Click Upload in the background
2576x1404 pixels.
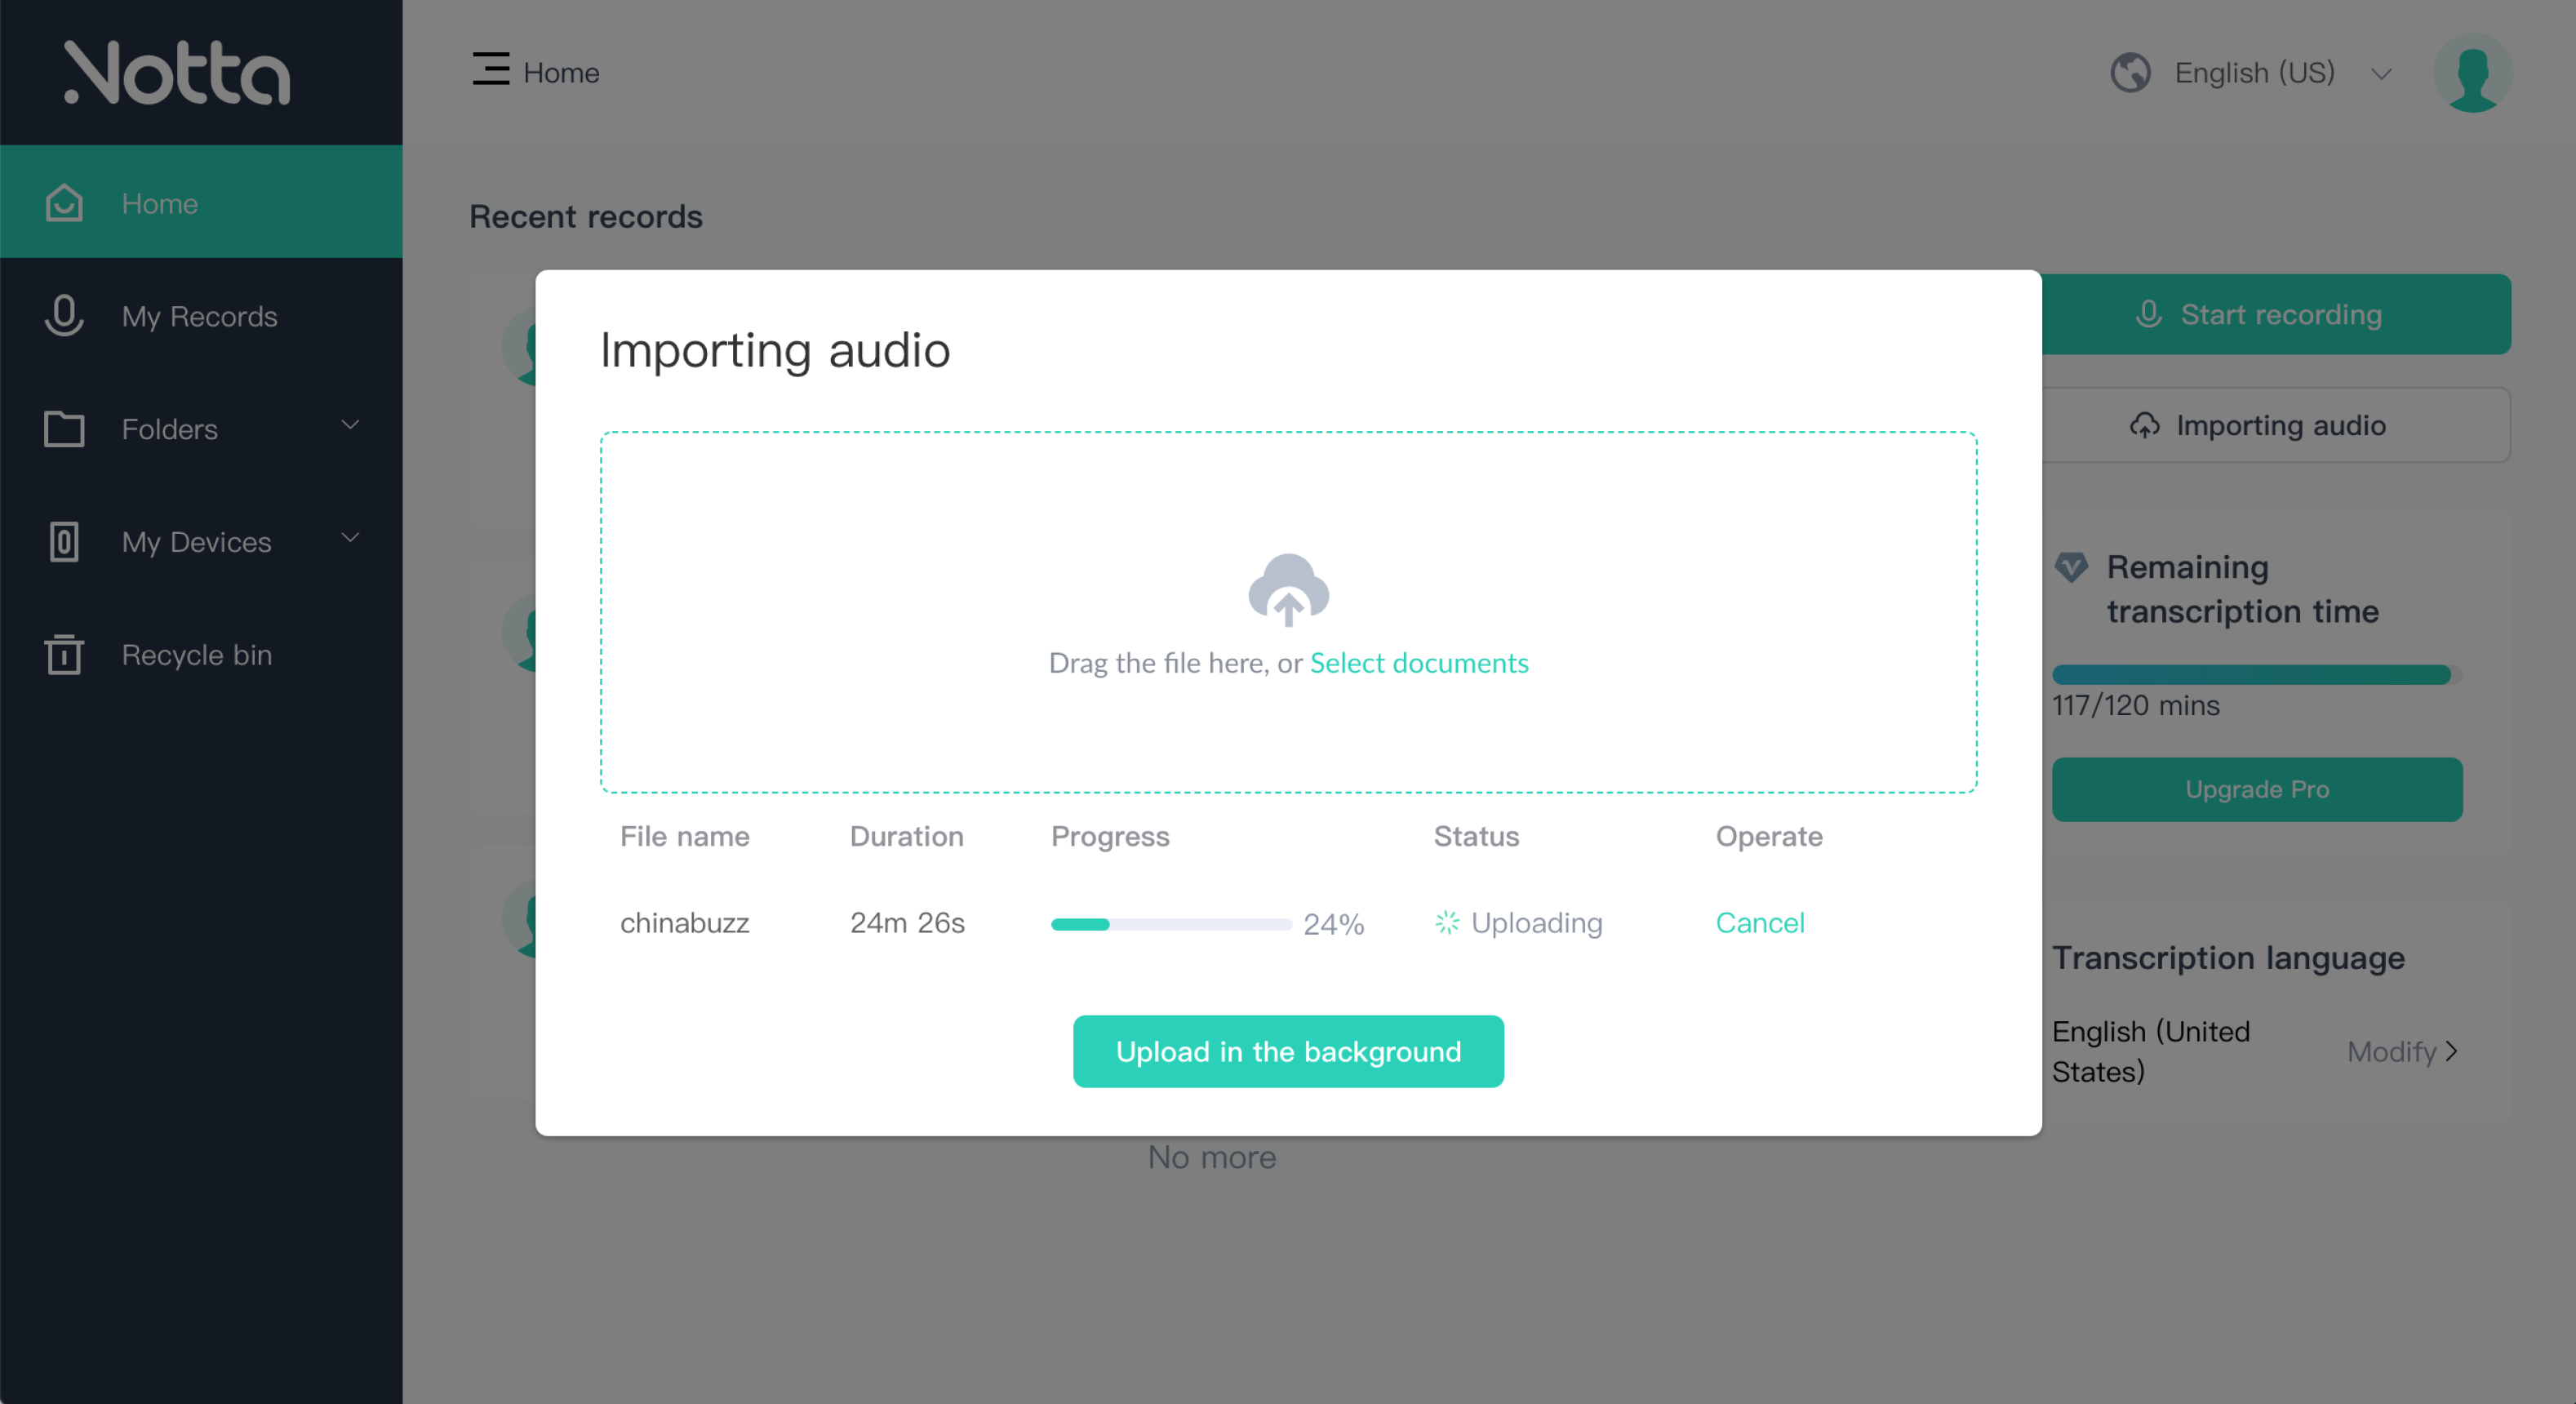[x=1288, y=1051]
